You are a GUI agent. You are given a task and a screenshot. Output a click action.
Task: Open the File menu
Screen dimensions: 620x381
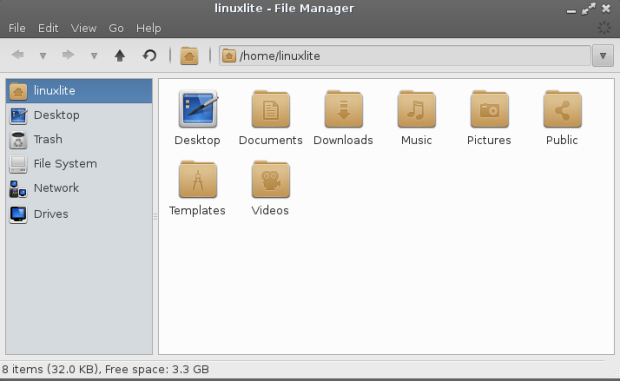tap(17, 28)
